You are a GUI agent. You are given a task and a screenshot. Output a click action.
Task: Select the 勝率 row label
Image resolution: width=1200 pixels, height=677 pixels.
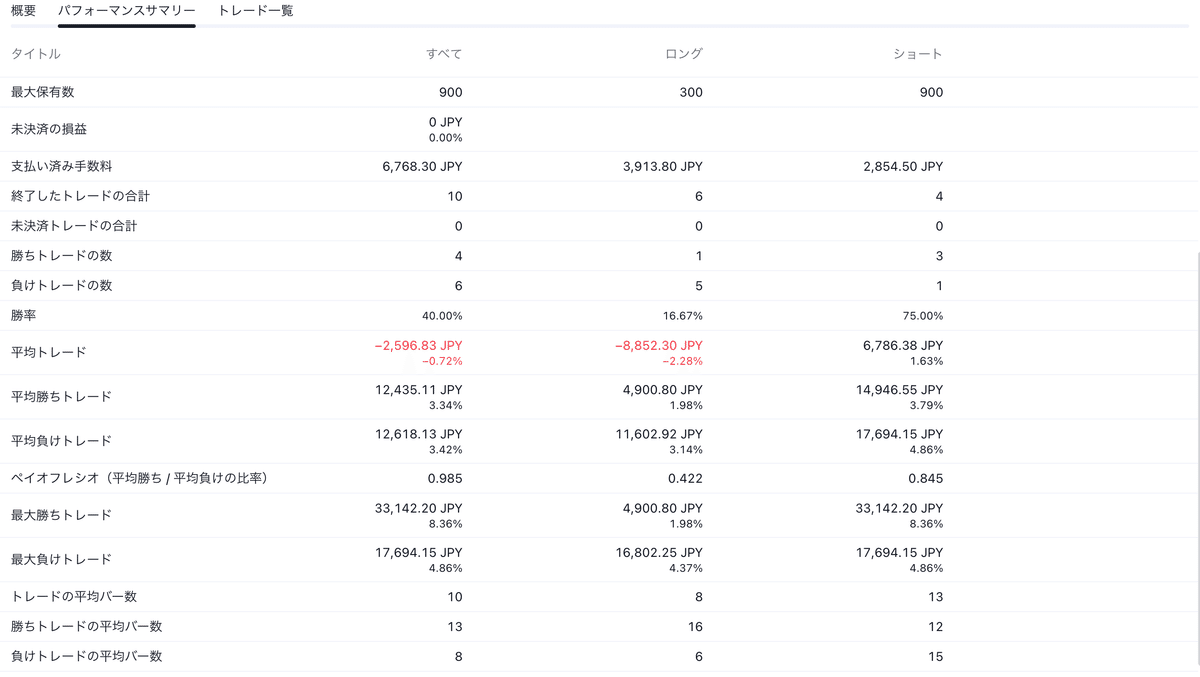(23, 316)
